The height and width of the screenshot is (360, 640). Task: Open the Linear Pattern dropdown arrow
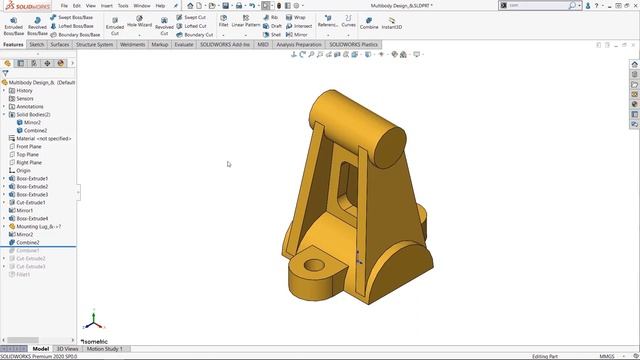246,35
